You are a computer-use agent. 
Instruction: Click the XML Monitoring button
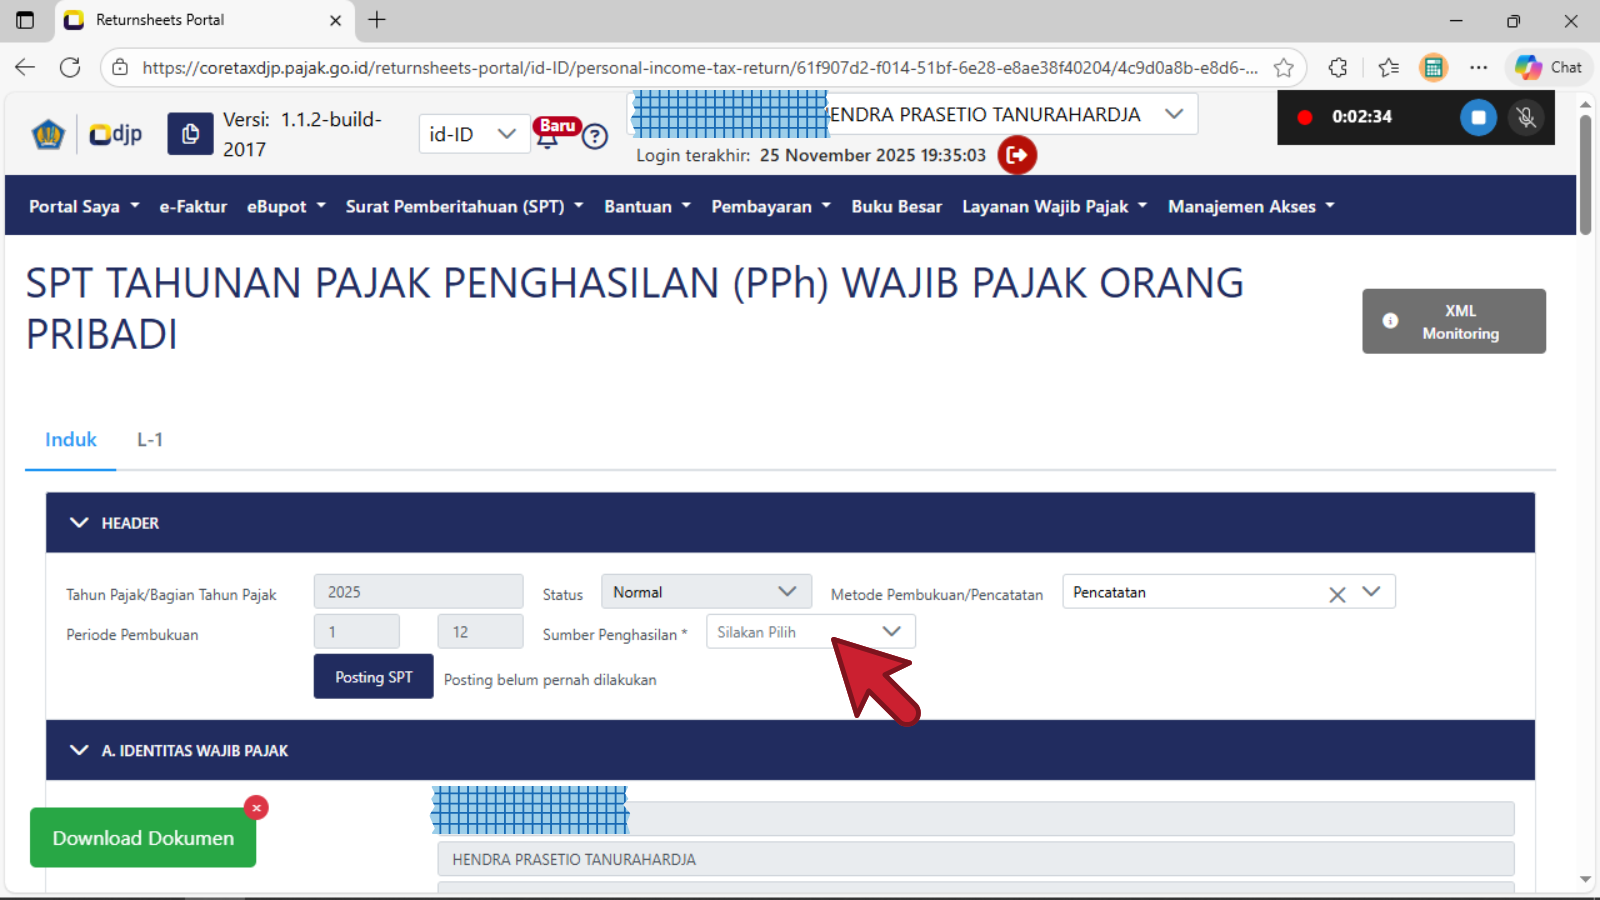pos(1453,322)
